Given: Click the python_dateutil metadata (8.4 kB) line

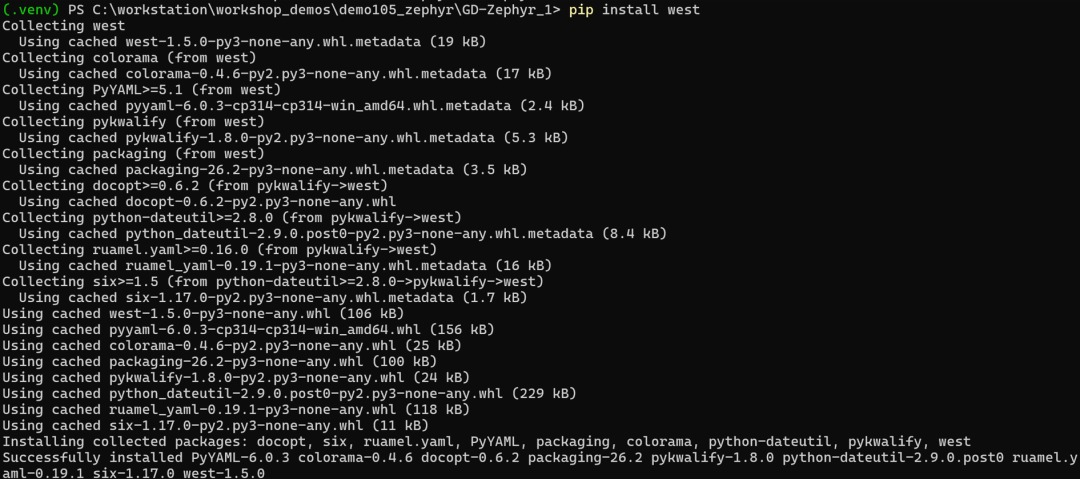Looking at the screenshot, I should coord(343,234).
